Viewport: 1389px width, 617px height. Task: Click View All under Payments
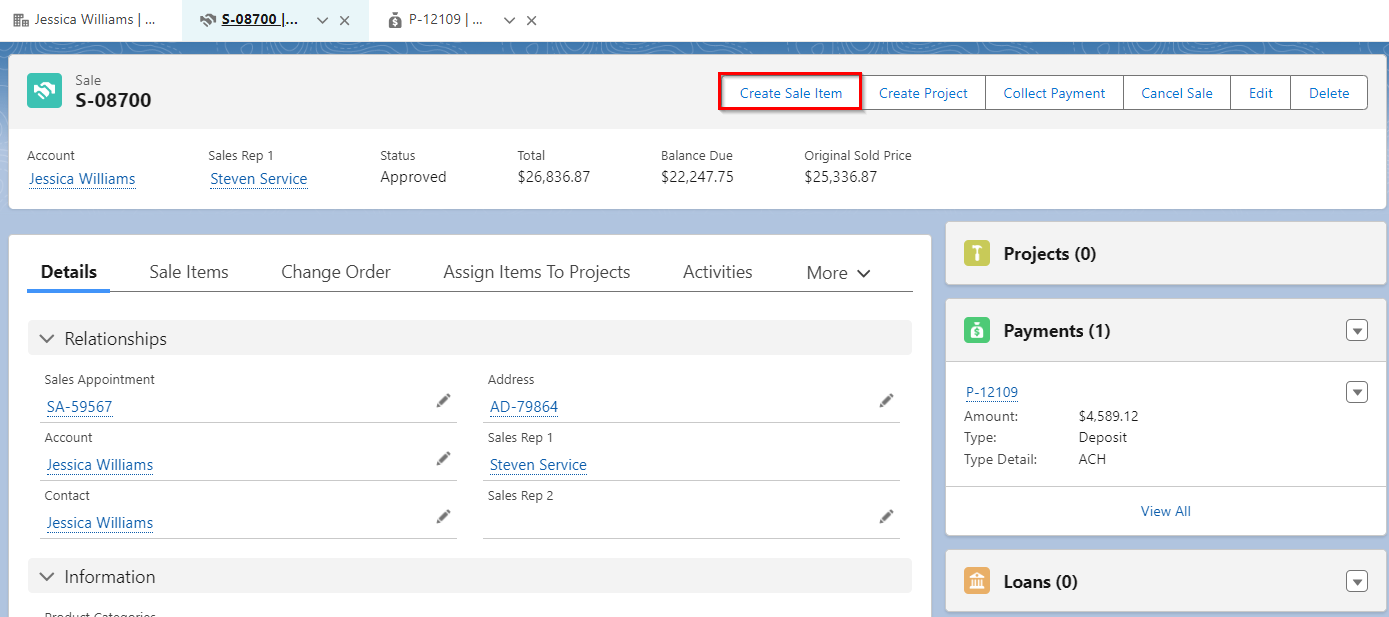click(x=1165, y=511)
